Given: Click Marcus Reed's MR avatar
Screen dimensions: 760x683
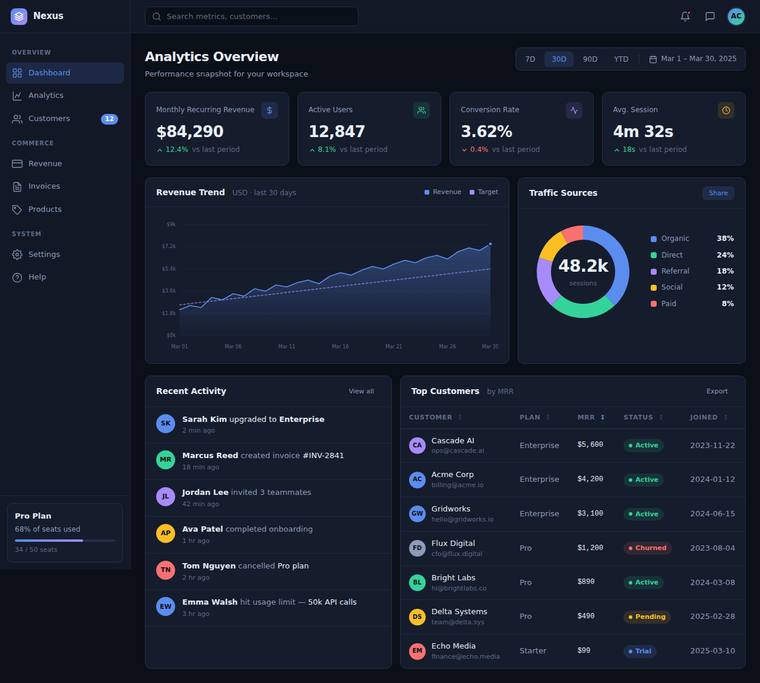Looking at the screenshot, I should (166, 460).
